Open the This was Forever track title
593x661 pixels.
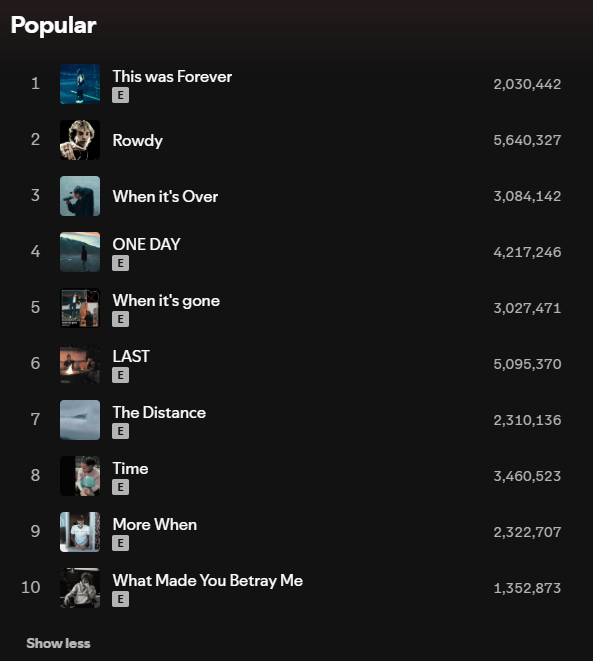pyautogui.click(x=172, y=77)
